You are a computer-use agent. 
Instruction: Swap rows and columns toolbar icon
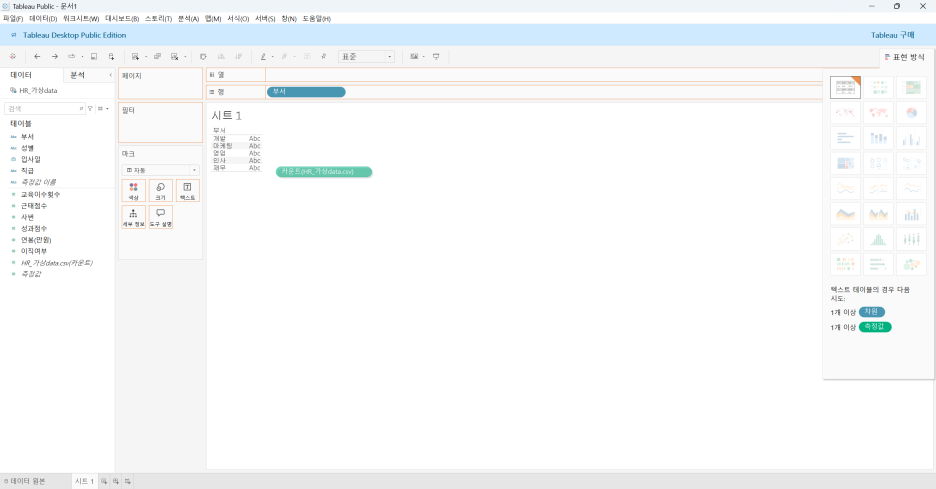point(203,56)
